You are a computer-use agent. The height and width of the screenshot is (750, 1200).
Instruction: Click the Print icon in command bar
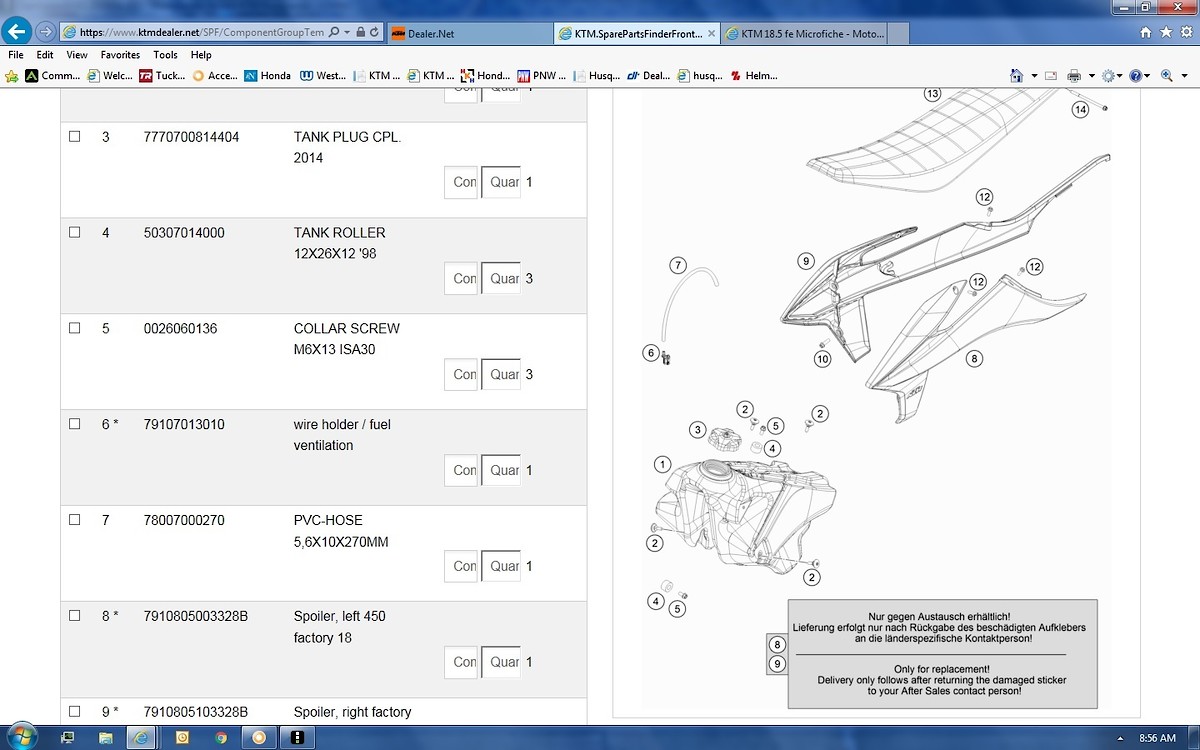click(1074, 76)
